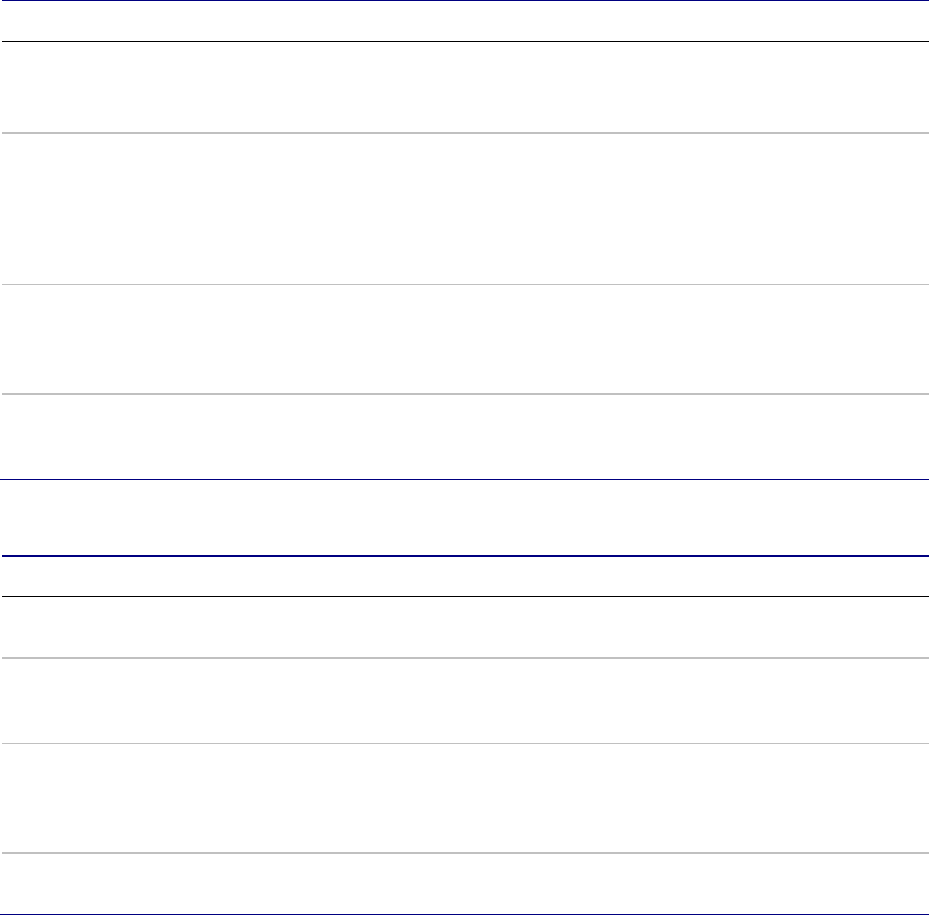Click the black bottom border of the upper table

464,480
